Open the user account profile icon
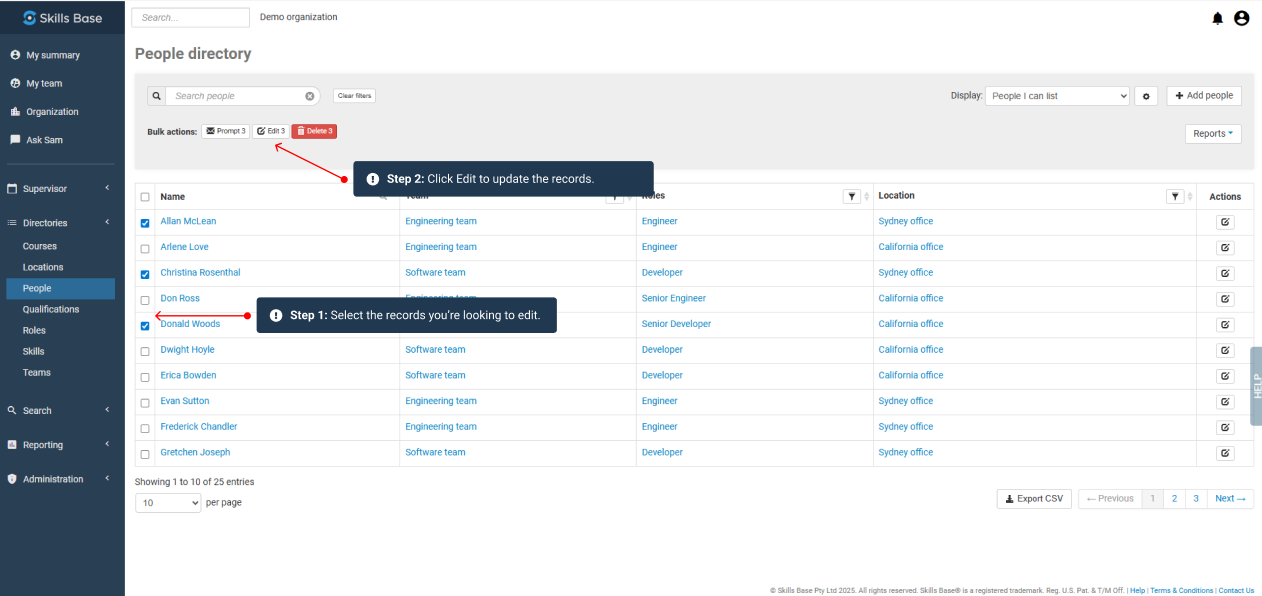The height and width of the screenshot is (596, 1262). [x=1241, y=18]
